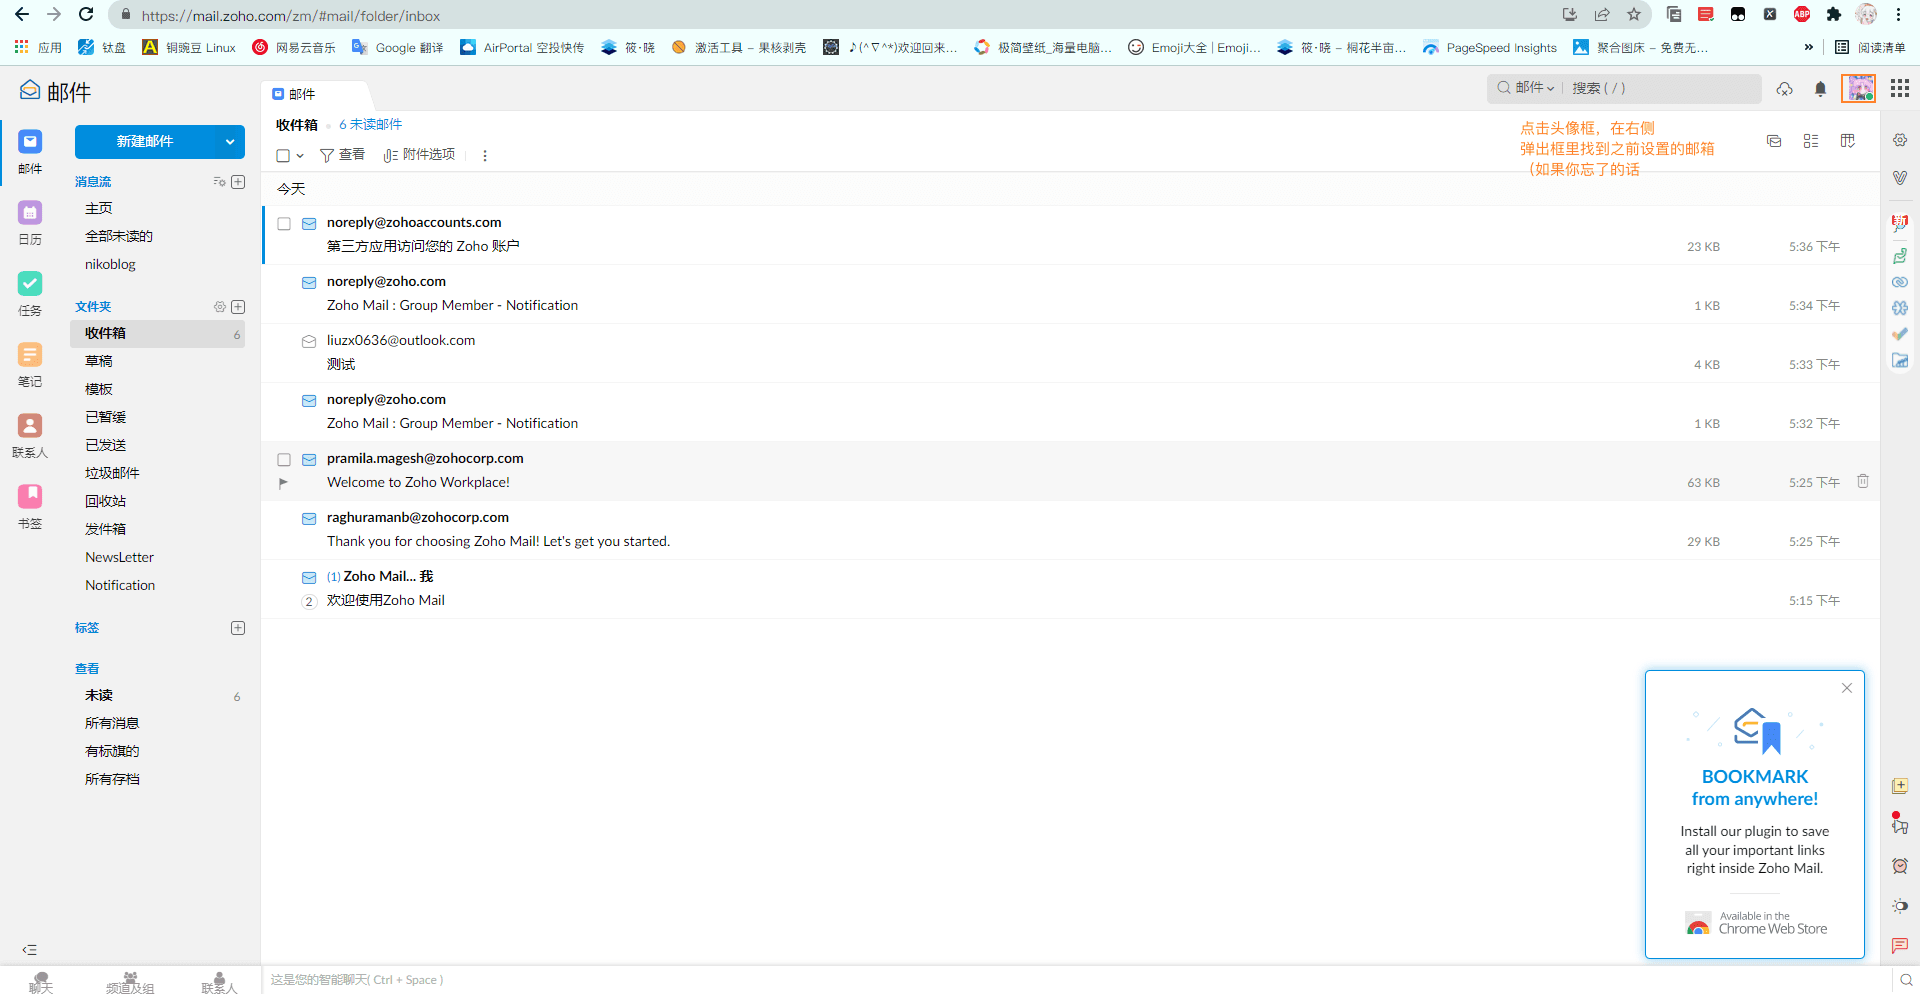Open the Calendar (日历) module icon
1920x994 pixels.
tap(30, 213)
